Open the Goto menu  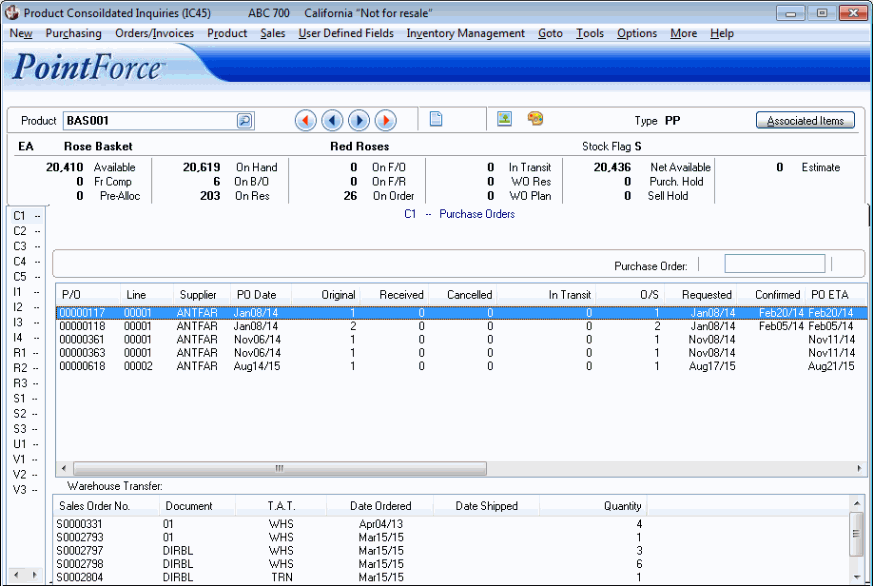pos(550,33)
